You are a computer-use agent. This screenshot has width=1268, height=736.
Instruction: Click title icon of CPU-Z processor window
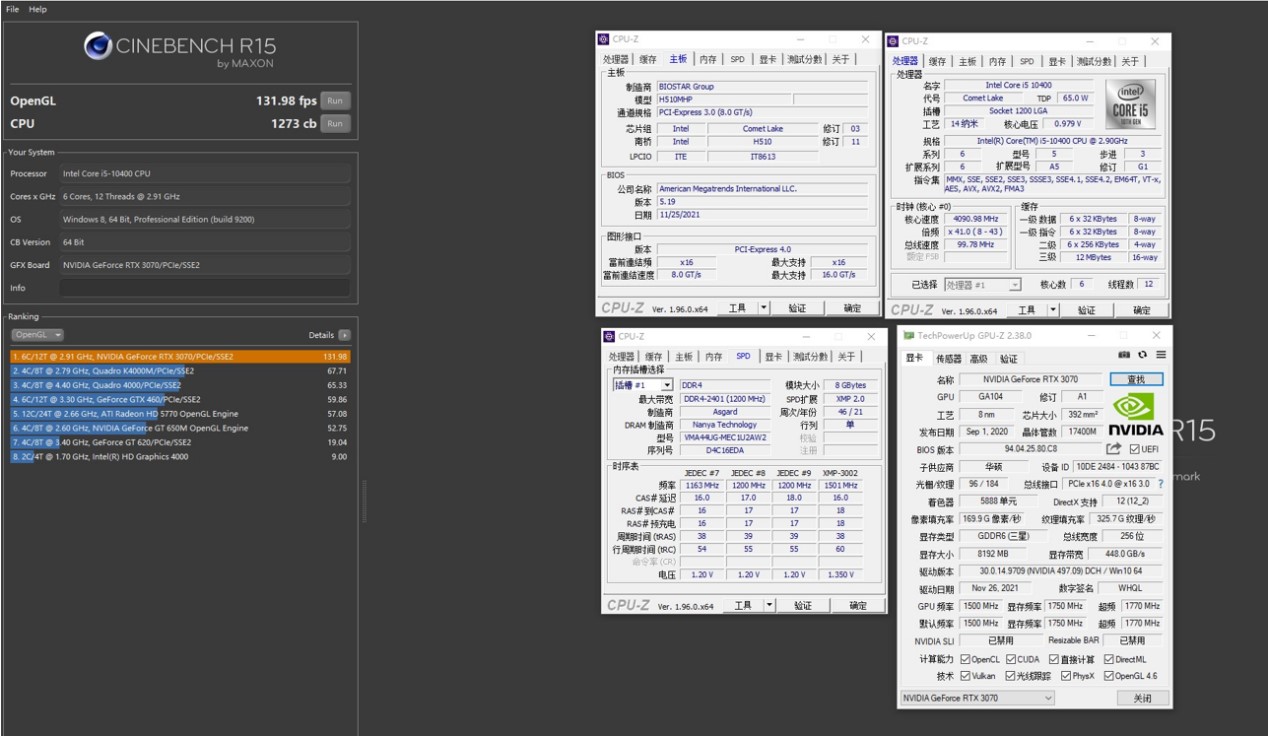point(892,41)
